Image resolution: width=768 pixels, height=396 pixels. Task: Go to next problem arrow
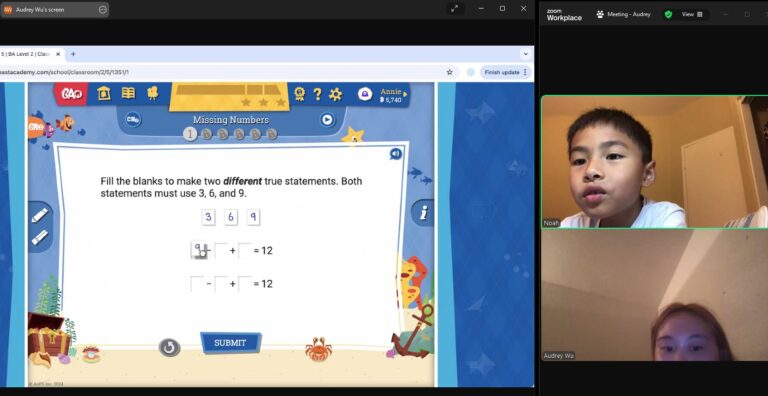[x=327, y=120]
